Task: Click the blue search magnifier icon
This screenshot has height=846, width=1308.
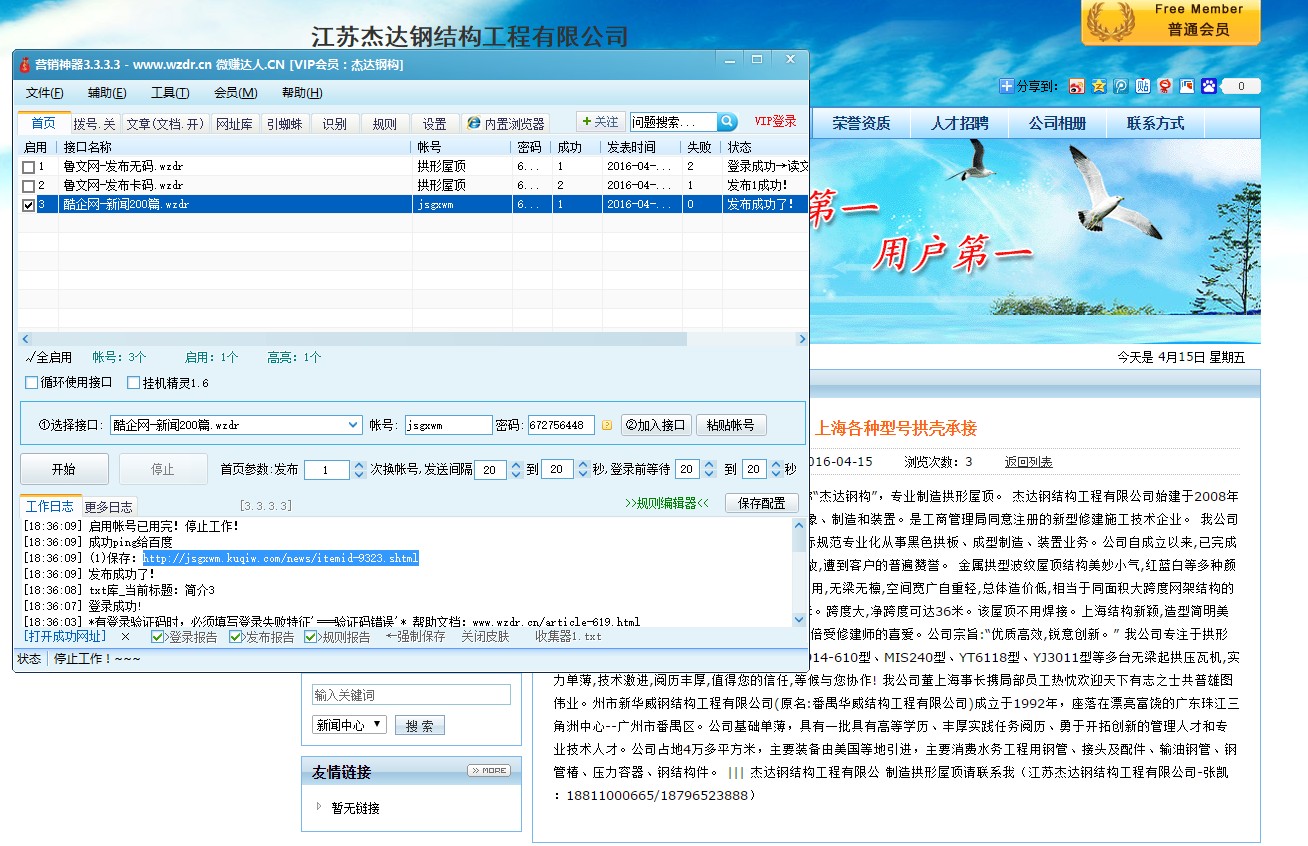Action: click(727, 122)
